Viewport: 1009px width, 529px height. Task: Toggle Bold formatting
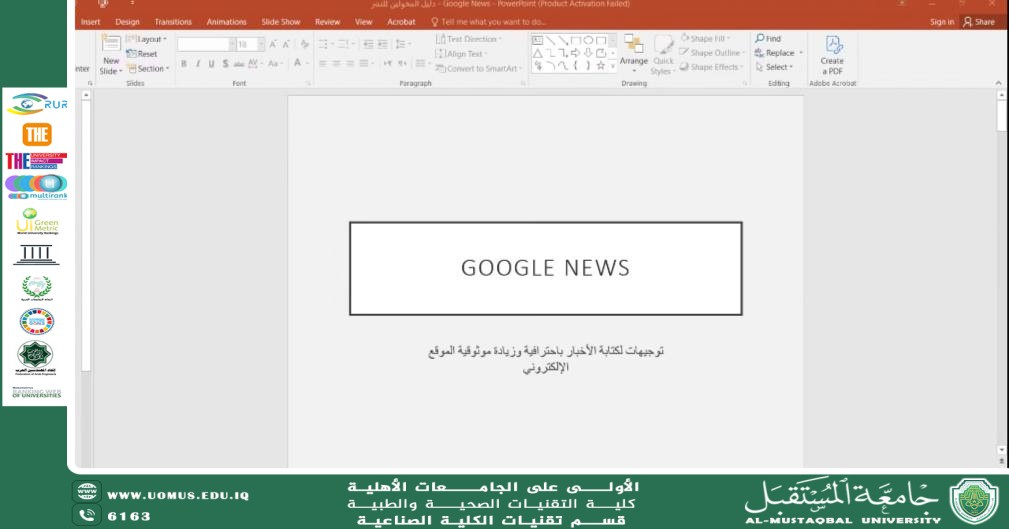pyautogui.click(x=184, y=64)
